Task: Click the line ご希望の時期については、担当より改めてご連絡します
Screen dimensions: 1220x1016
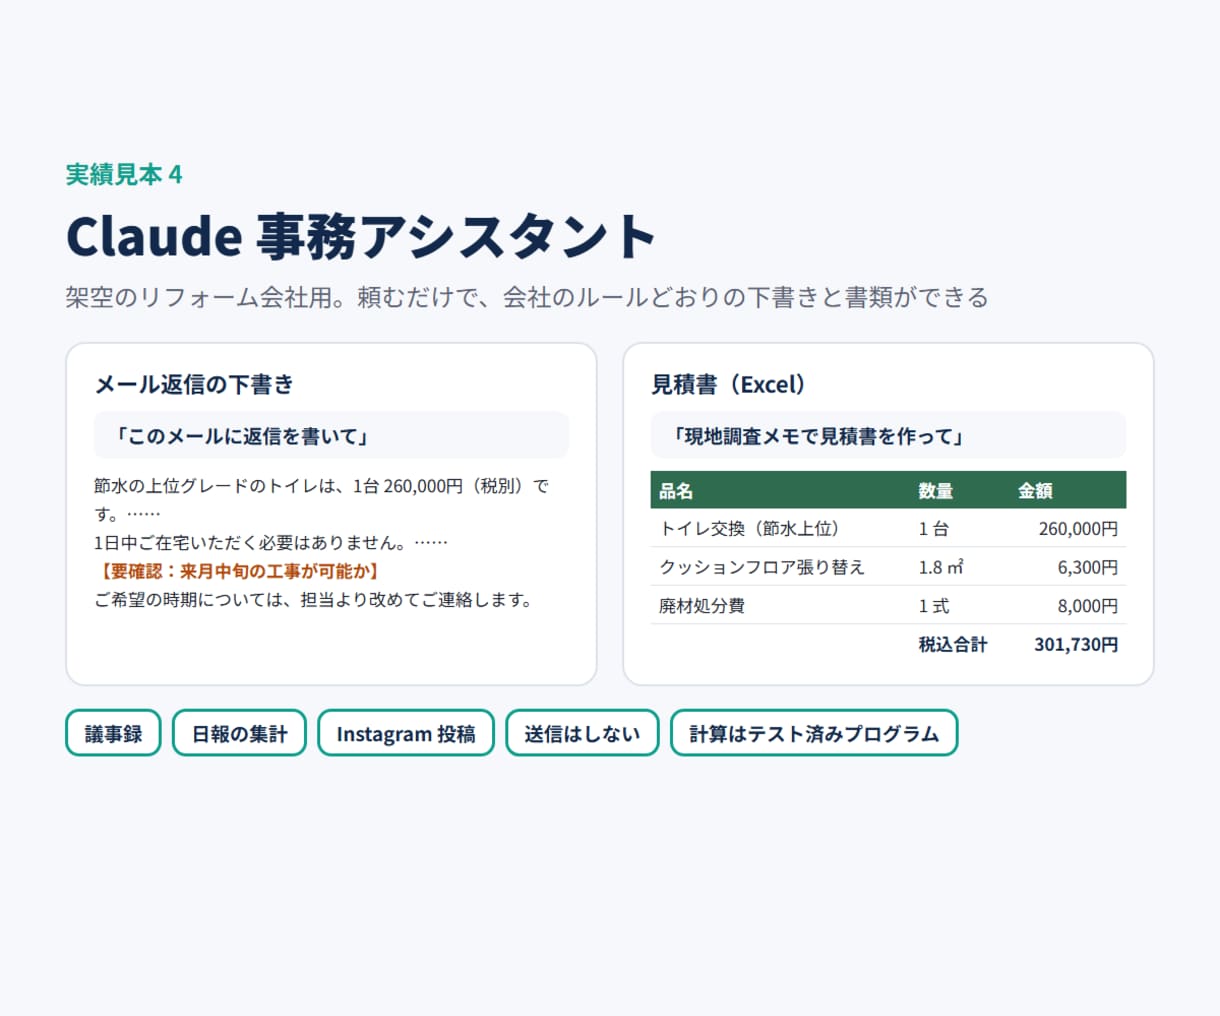Action: [314, 600]
